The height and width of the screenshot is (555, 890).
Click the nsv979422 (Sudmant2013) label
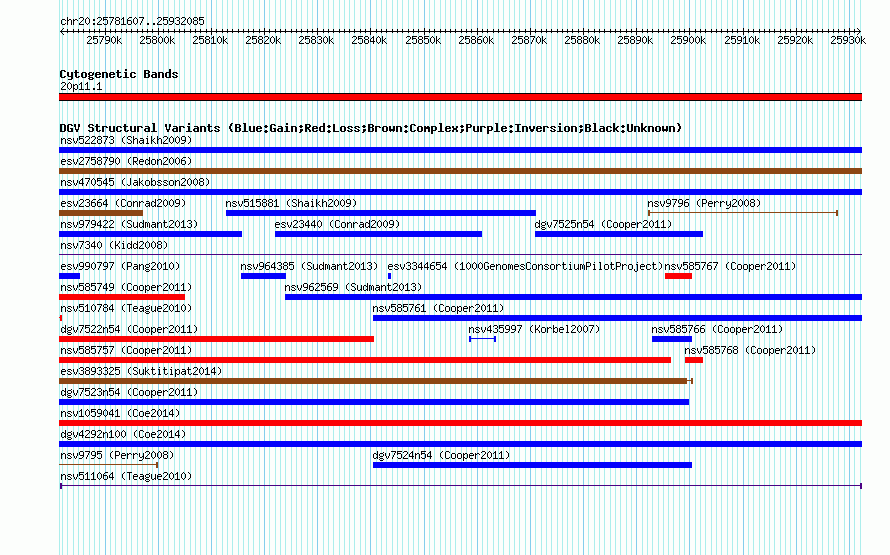(129, 224)
